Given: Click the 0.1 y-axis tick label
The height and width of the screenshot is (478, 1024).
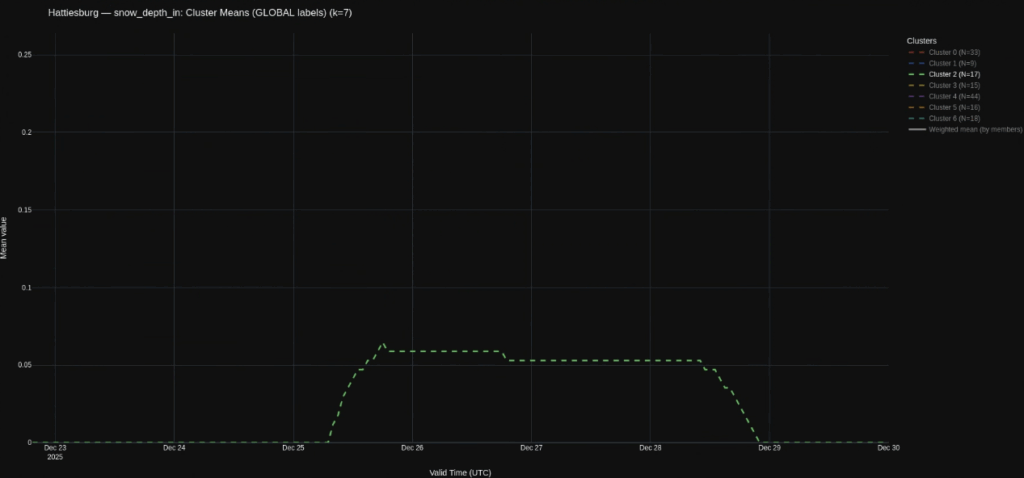Looking at the screenshot, I should pyautogui.click(x=29, y=288).
